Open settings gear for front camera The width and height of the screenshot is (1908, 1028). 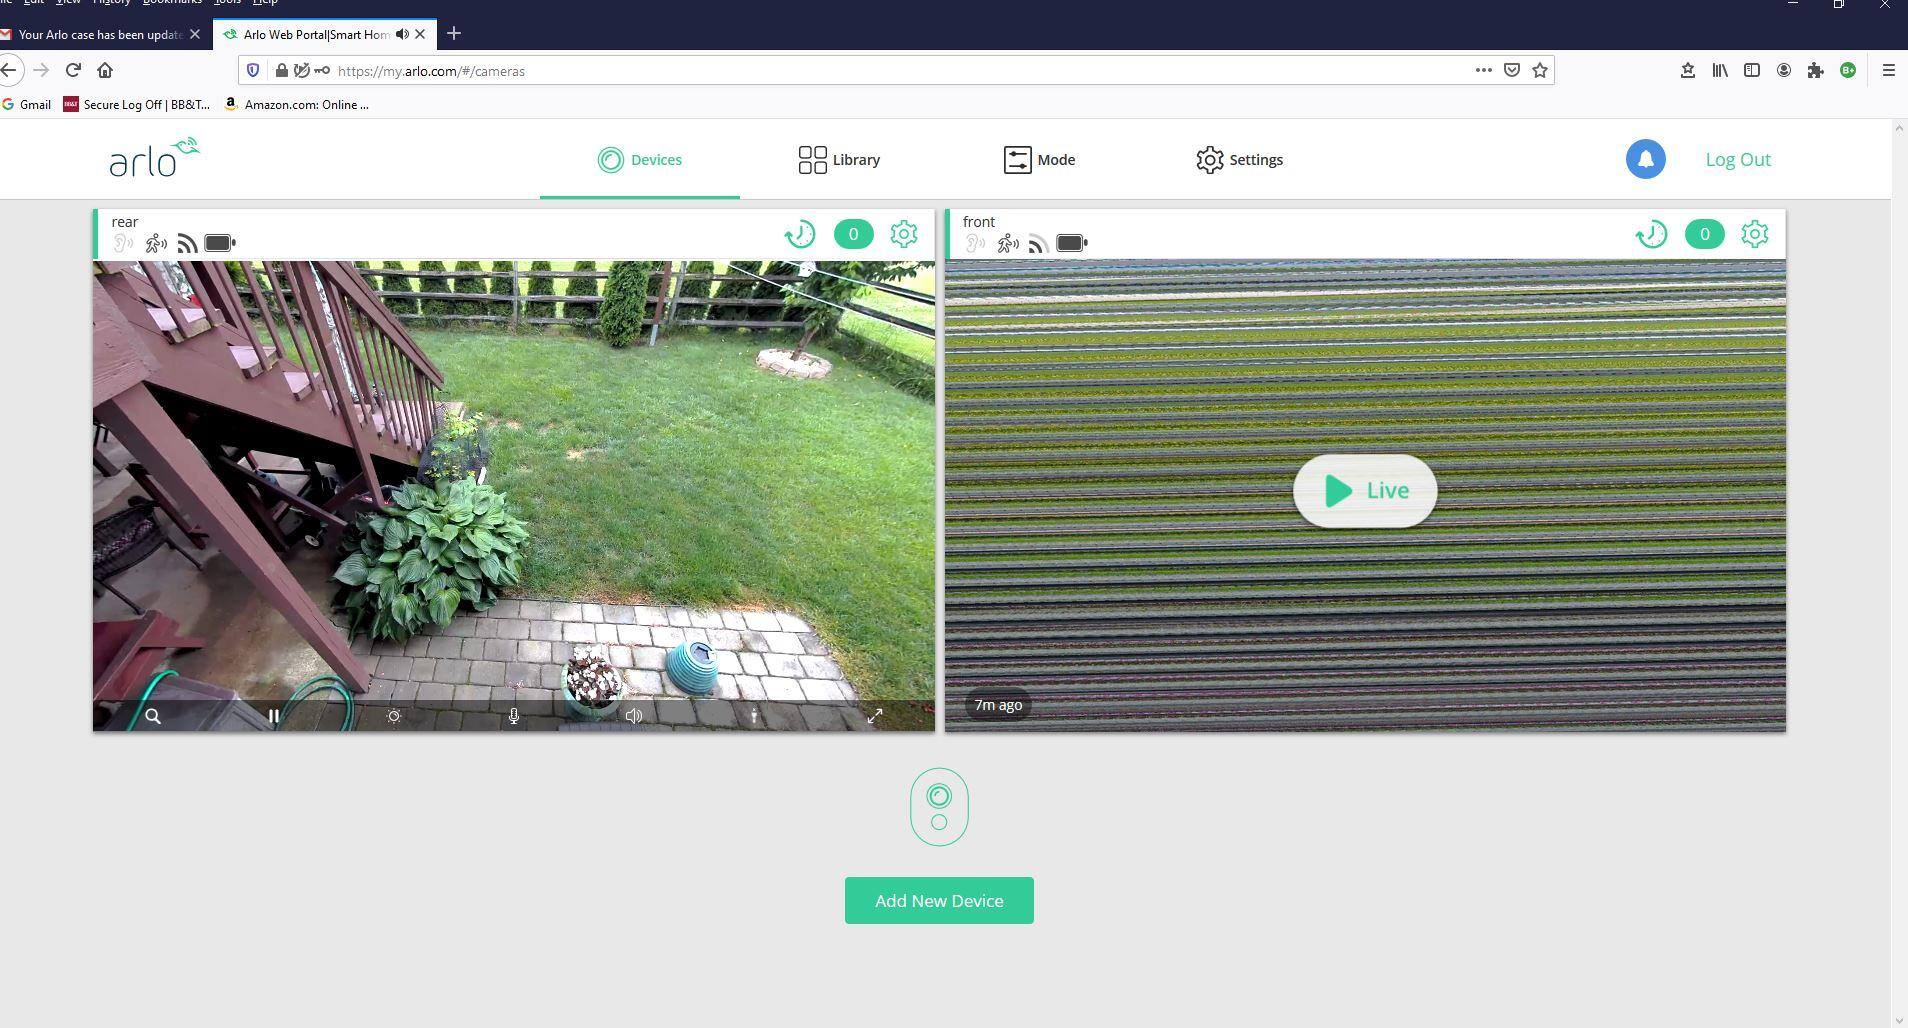pos(1754,234)
